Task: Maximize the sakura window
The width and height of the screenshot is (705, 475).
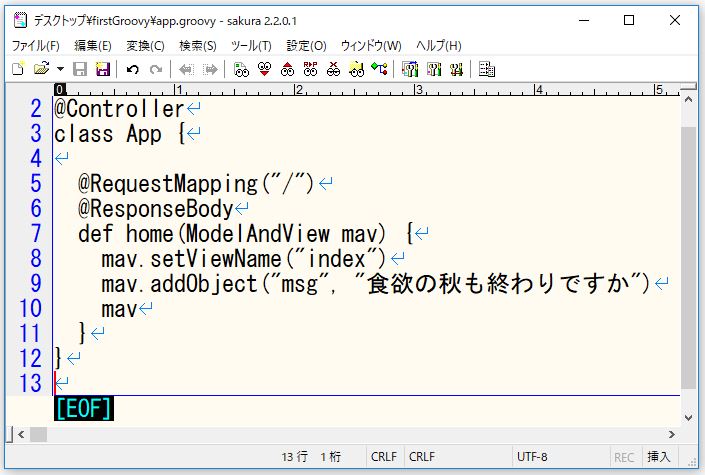Action: coord(629,20)
